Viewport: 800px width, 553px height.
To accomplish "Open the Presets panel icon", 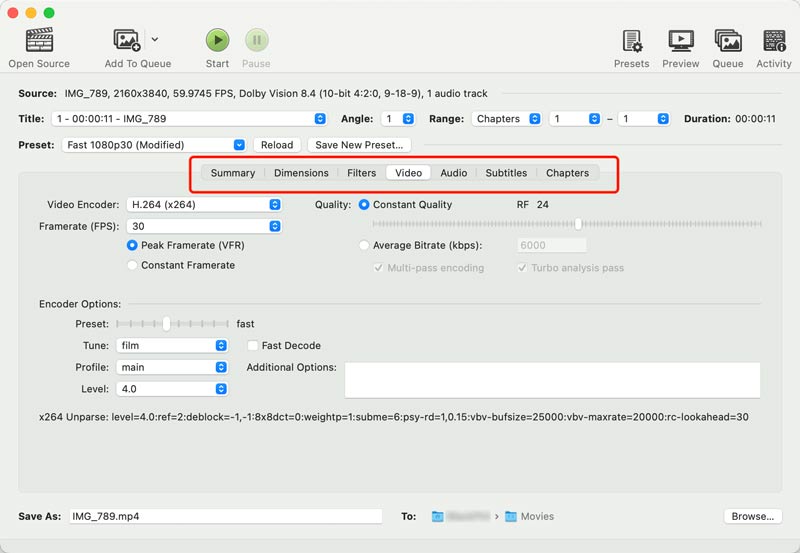I will (631, 41).
